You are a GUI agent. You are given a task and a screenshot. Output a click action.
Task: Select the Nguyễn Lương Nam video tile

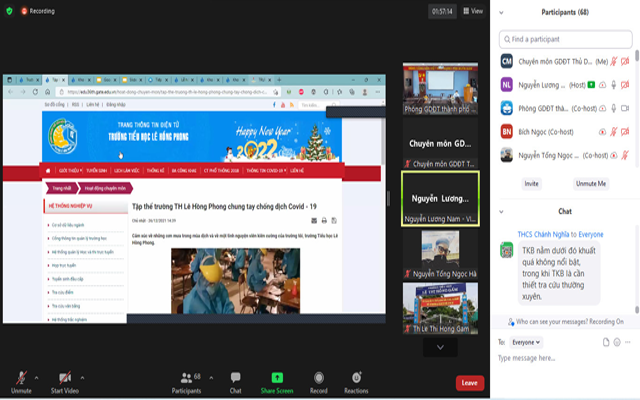click(x=440, y=199)
